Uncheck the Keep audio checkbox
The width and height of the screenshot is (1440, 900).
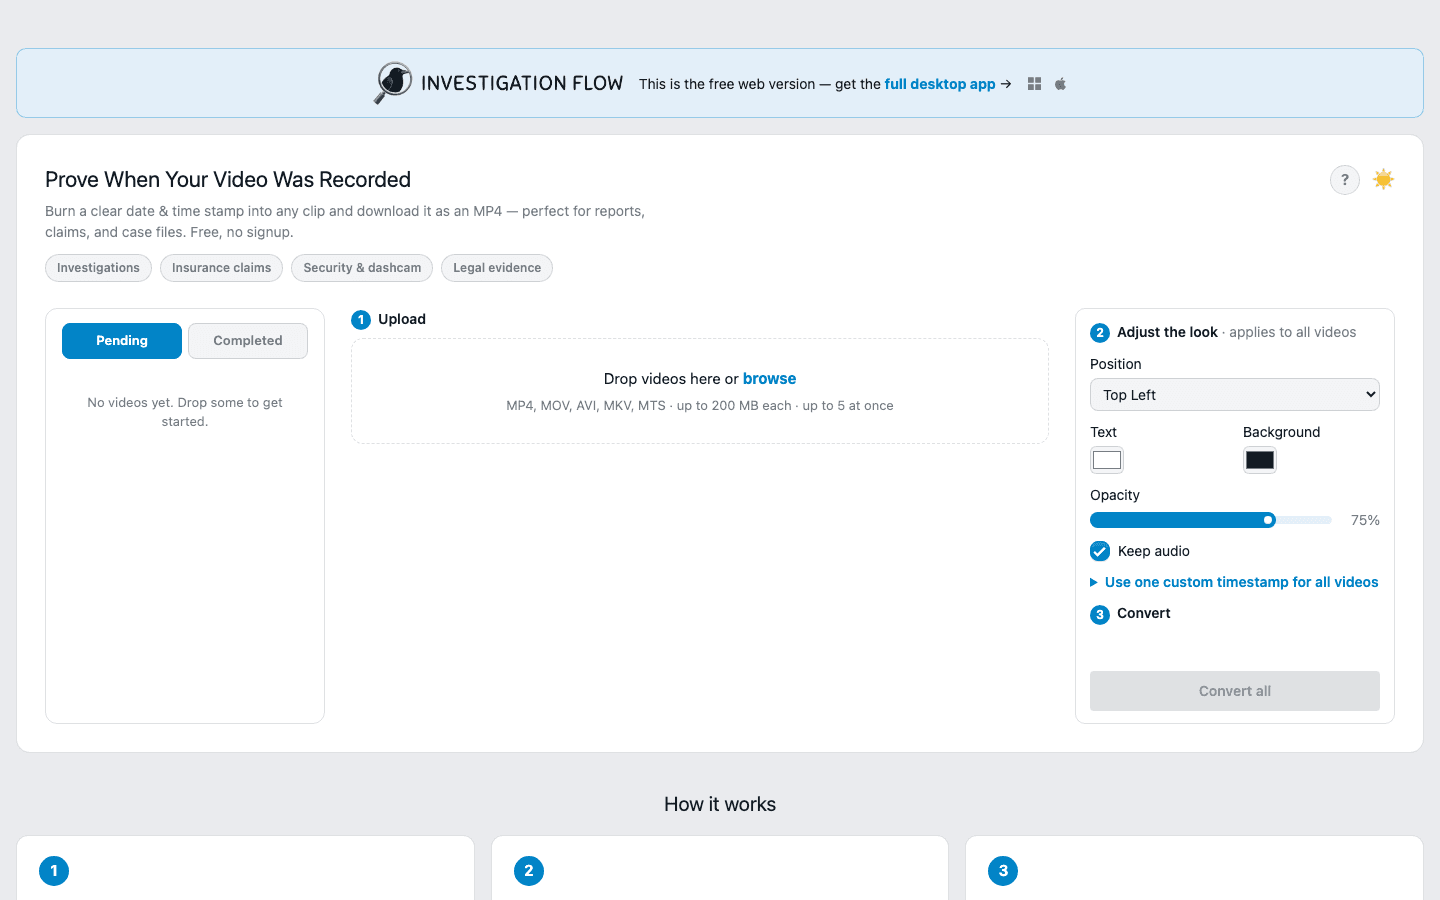[1100, 551]
